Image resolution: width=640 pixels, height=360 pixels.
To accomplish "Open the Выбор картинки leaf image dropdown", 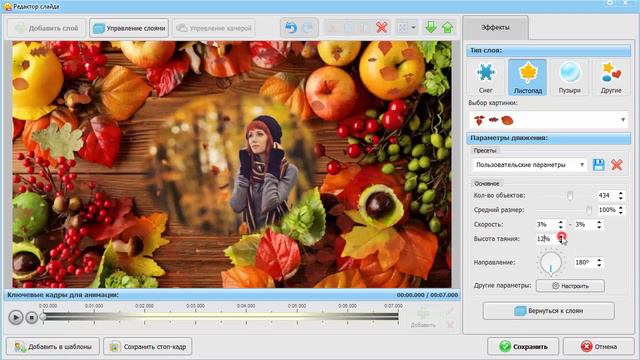I will (548, 120).
